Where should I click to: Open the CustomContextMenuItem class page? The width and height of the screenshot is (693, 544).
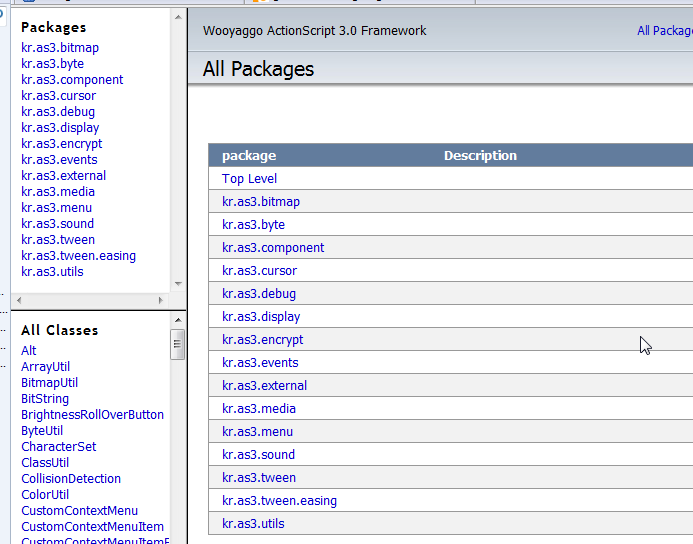pyautogui.click(x=92, y=526)
